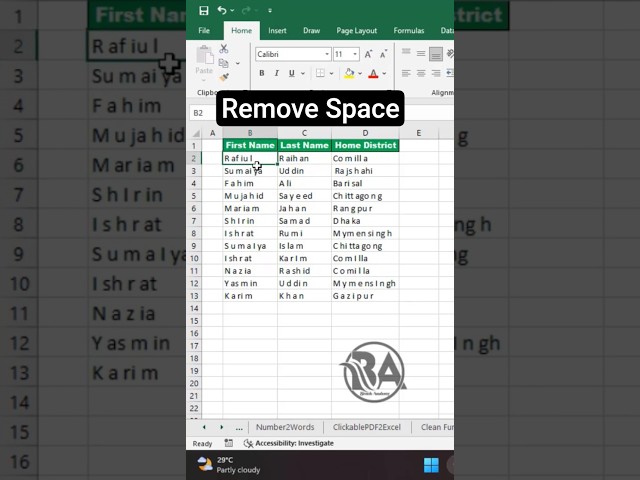Click the macro record icon in status bar
The width and height of the screenshot is (640, 480).
click(x=229, y=443)
